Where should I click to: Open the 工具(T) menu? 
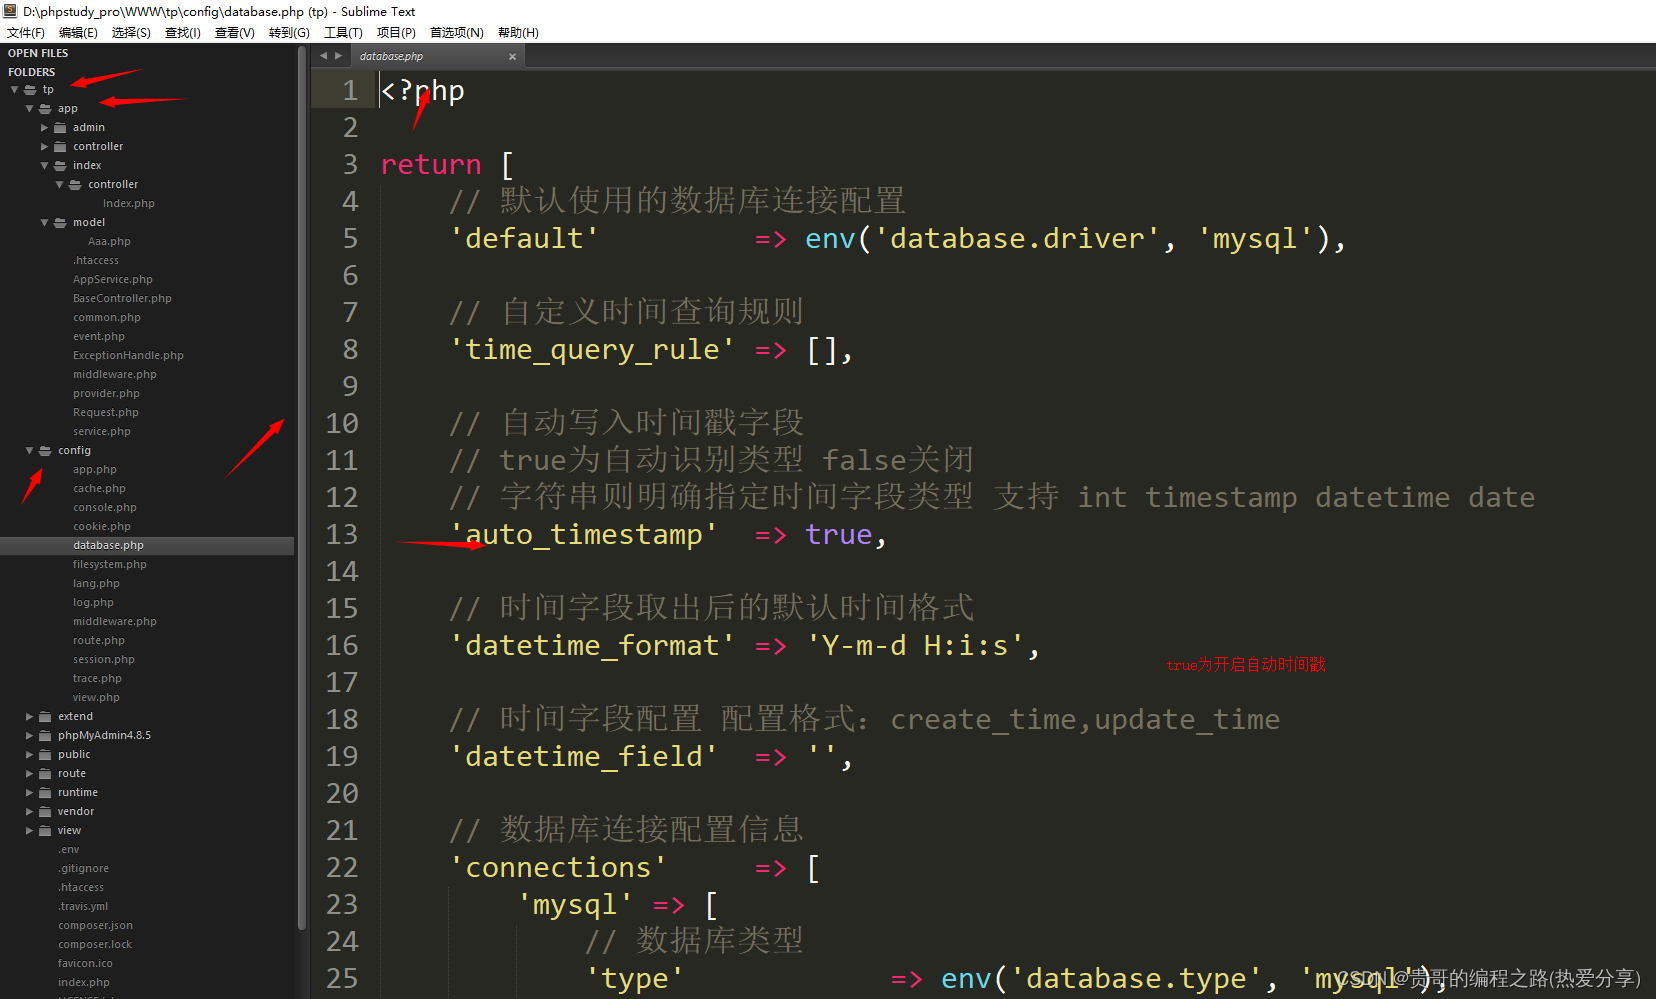pos(343,33)
